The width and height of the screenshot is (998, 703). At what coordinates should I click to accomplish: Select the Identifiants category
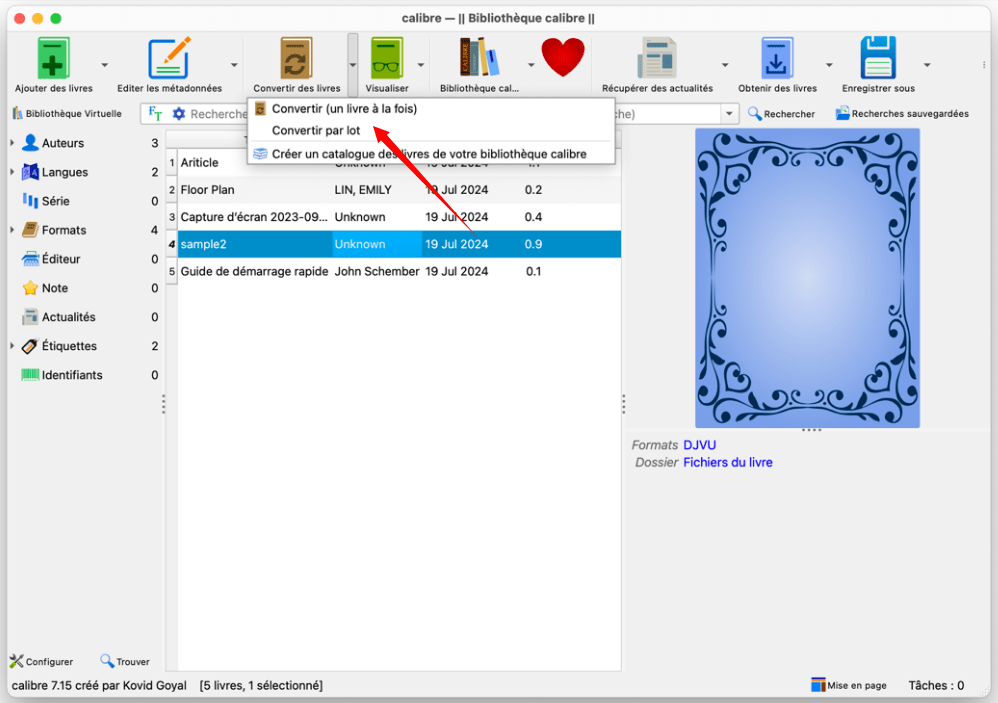pyautogui.click(x=71, y=375)
